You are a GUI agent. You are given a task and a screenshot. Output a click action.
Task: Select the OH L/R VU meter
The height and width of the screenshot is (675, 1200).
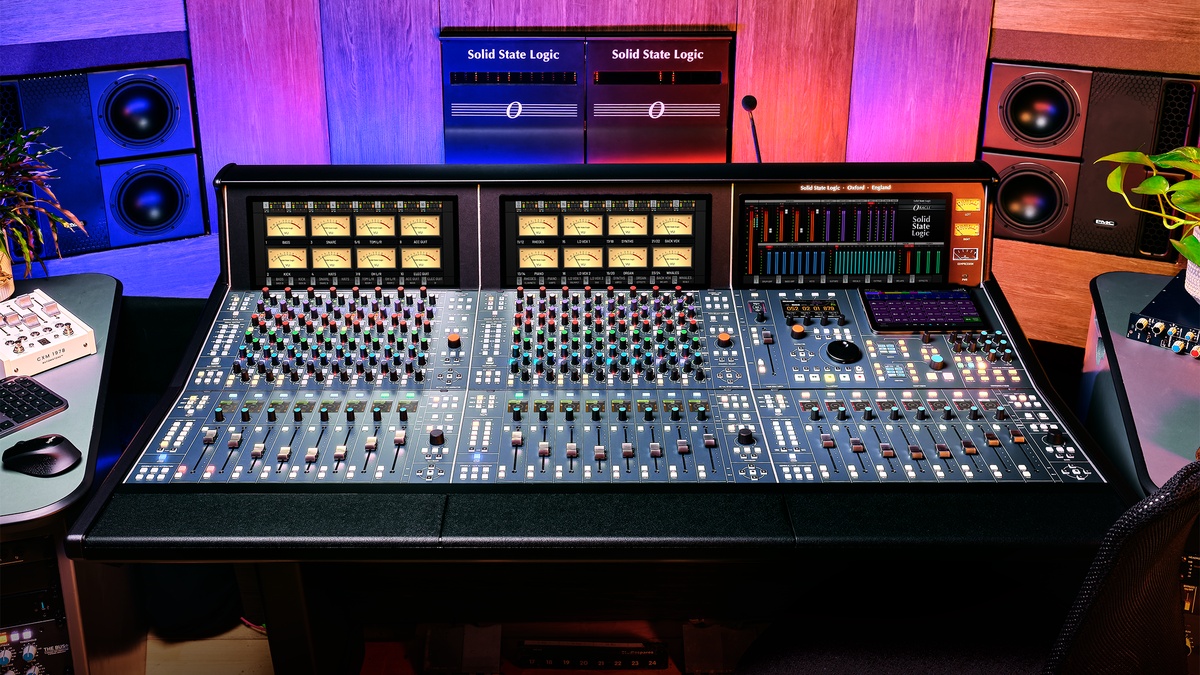(x=375, y=258)
